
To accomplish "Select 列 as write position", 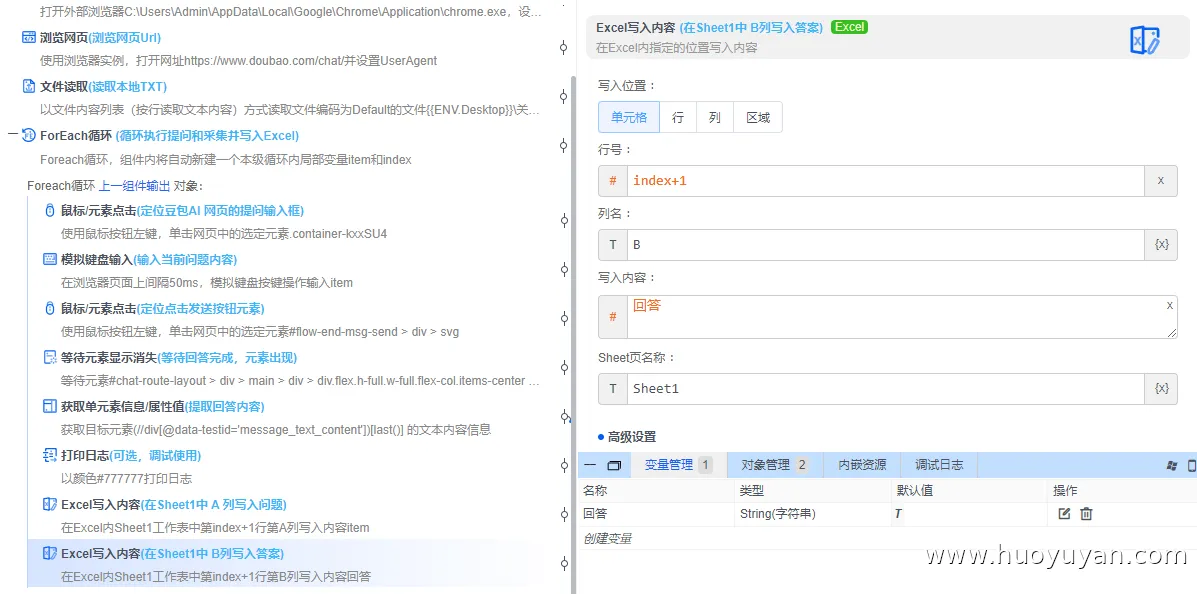I will click(x=715, y=118).
